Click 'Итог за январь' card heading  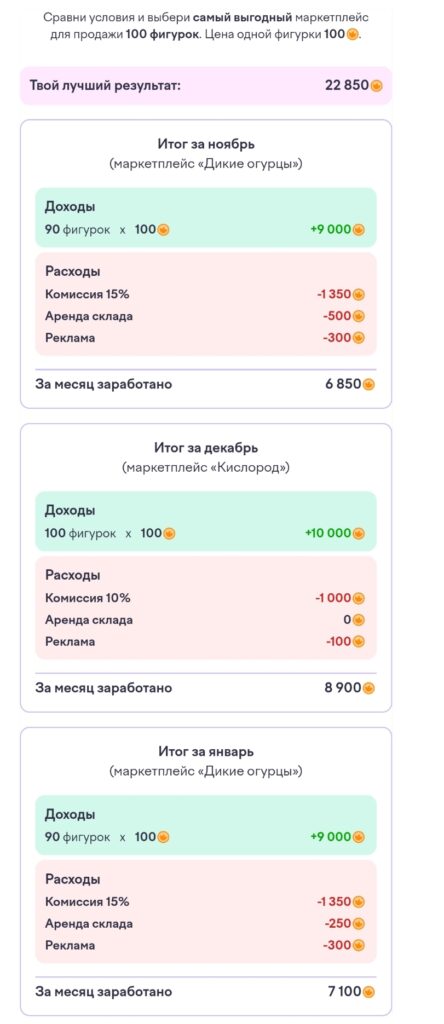(x=206, y=752)
